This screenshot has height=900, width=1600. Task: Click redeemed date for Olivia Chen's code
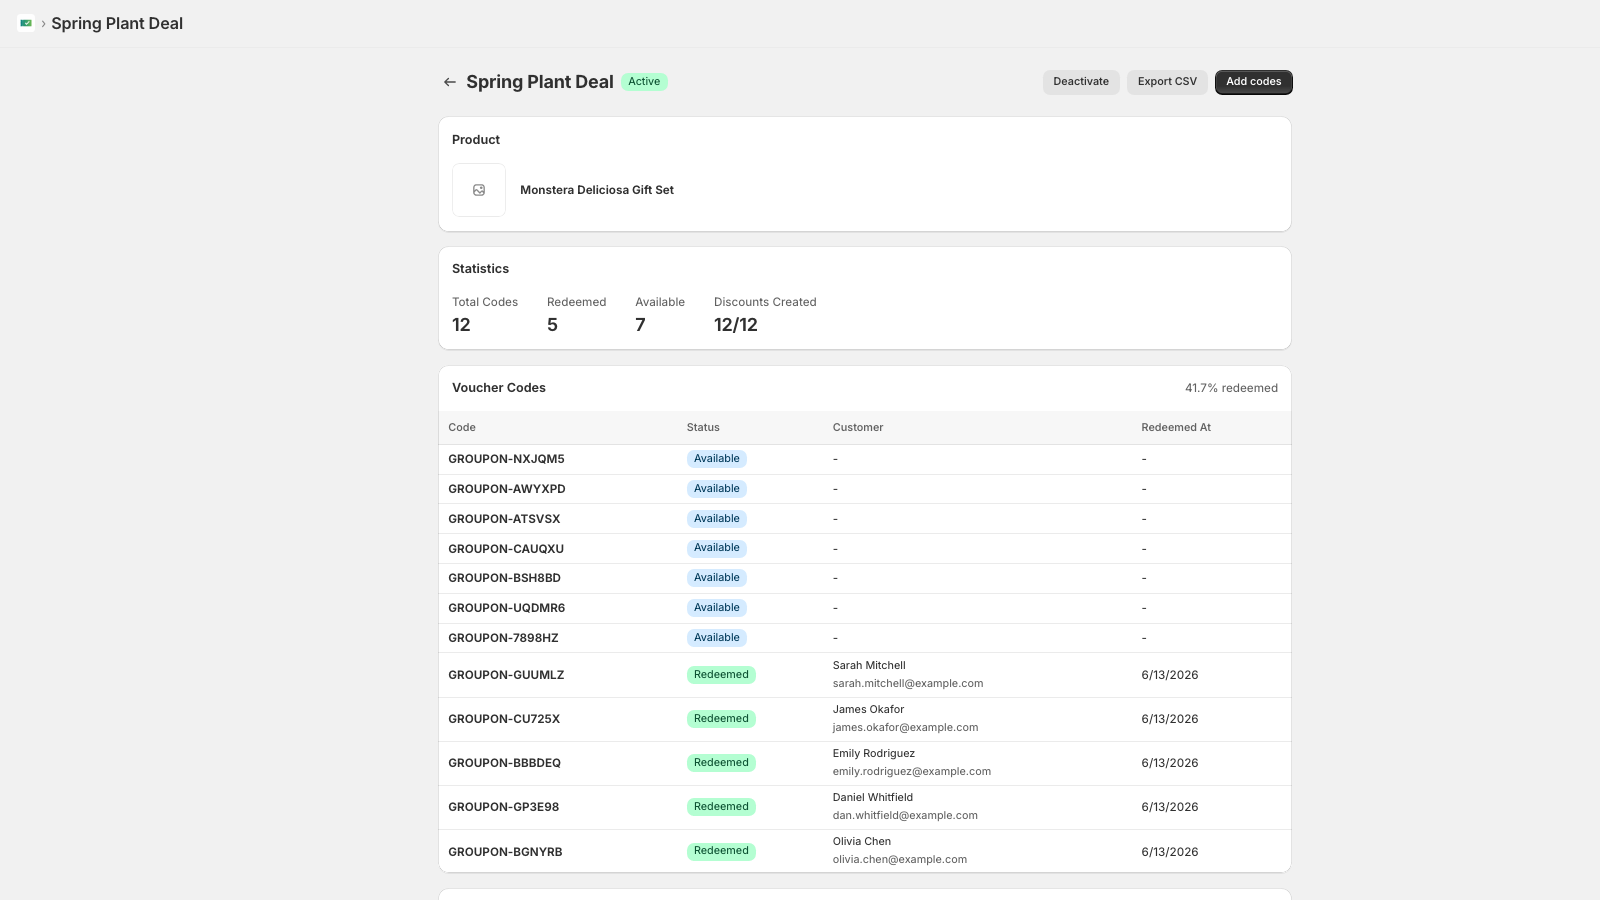[1170, 852]
